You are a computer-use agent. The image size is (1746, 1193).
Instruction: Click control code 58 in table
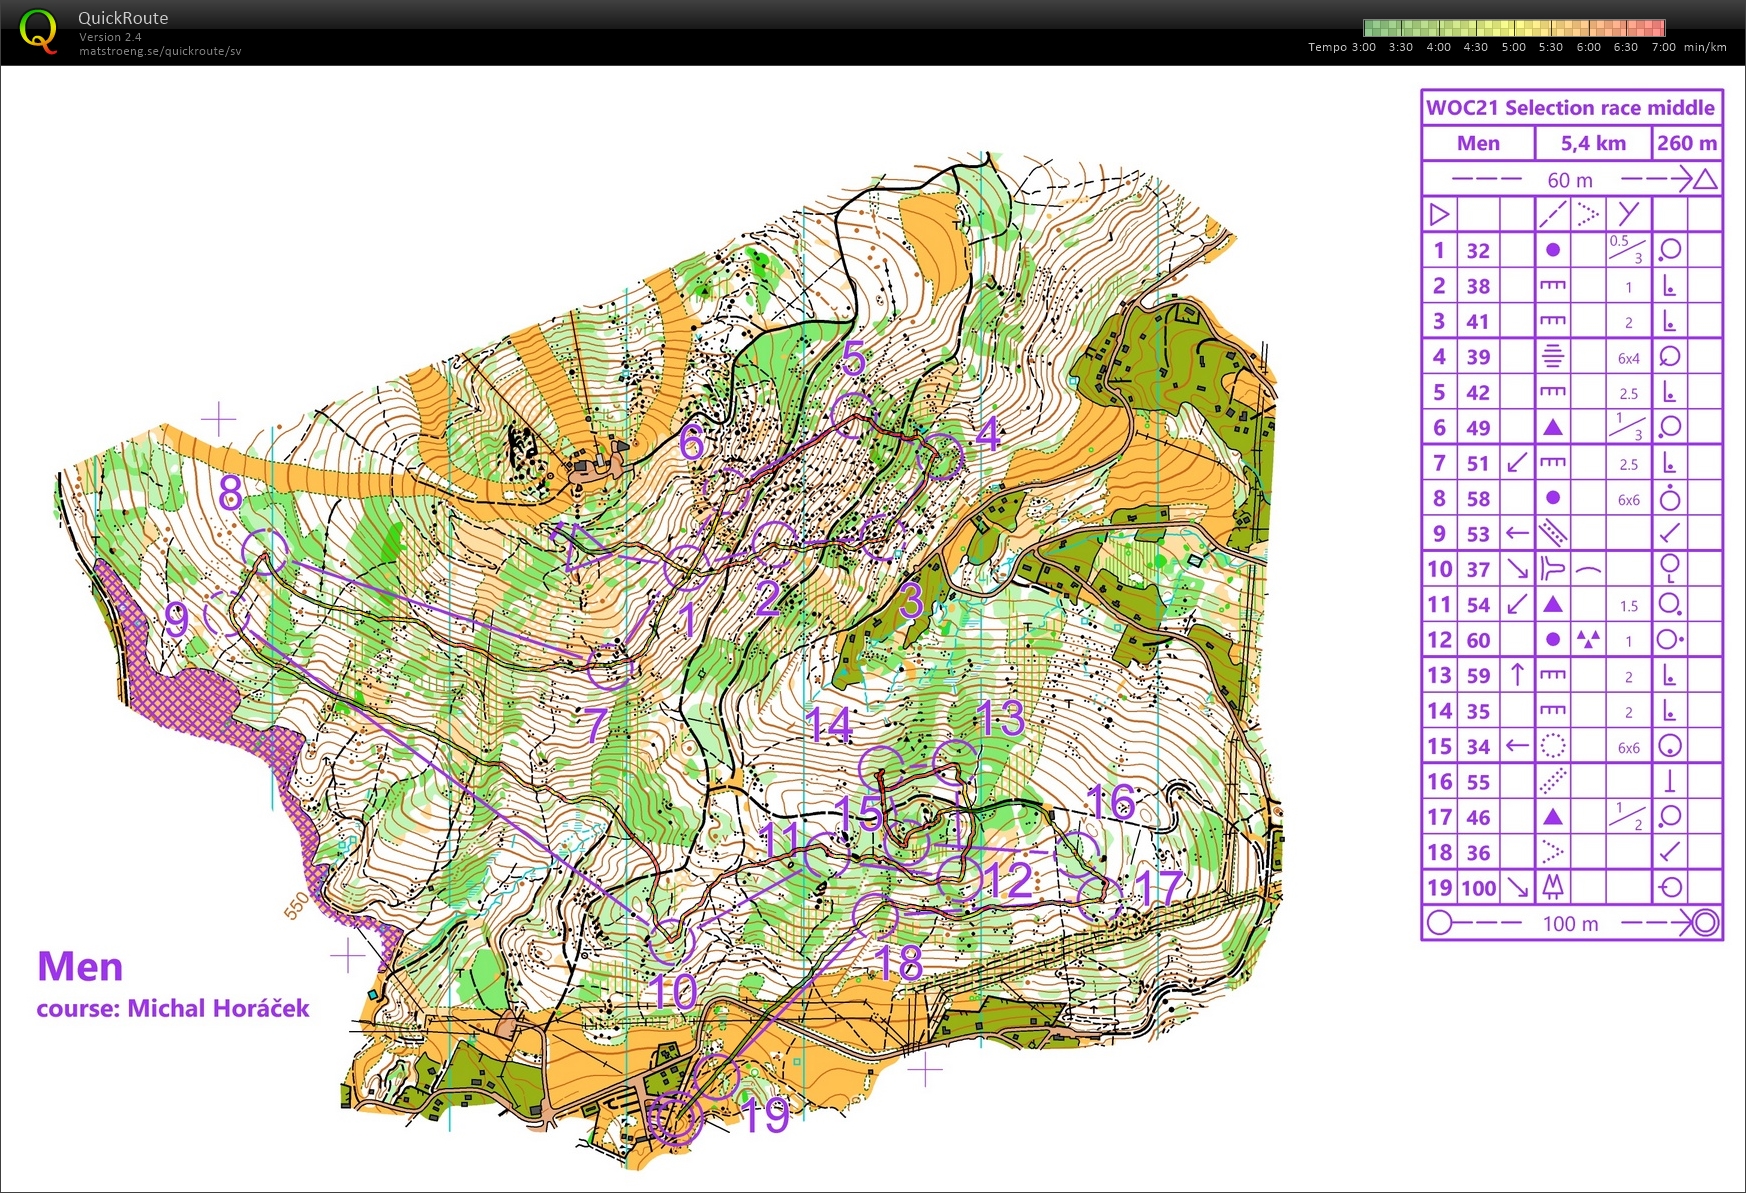(1478, 499)
